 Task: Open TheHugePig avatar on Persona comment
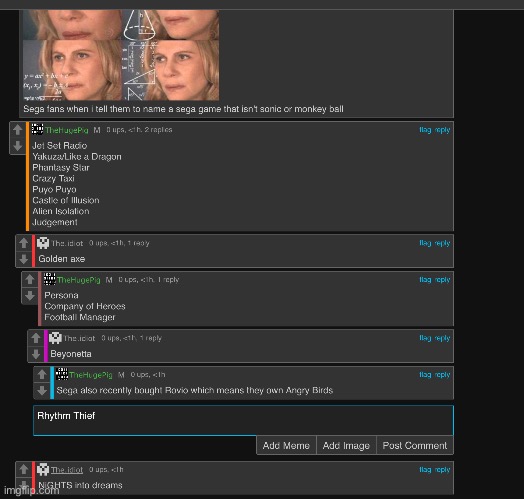(x=49, y=279)
